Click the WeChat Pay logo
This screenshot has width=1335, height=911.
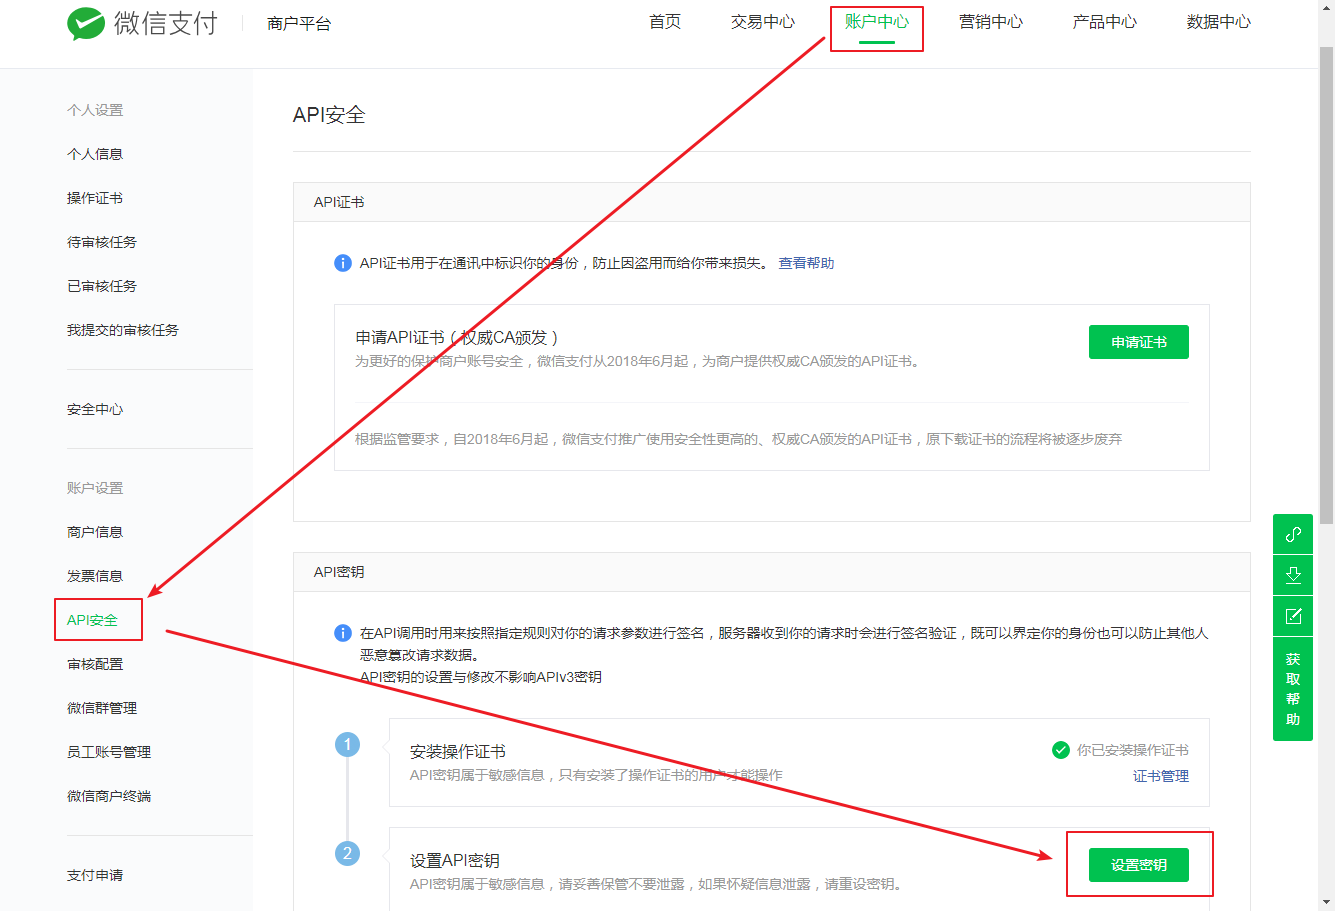tap(142, 23)
